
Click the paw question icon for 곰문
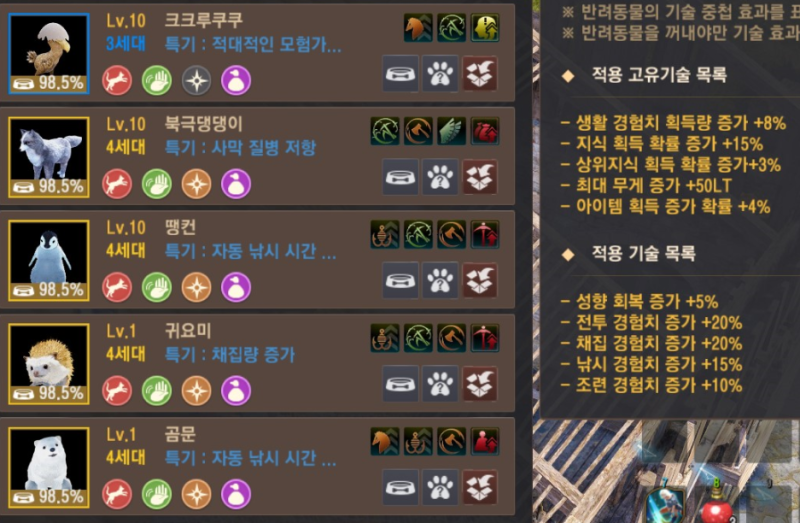[440, 487]
